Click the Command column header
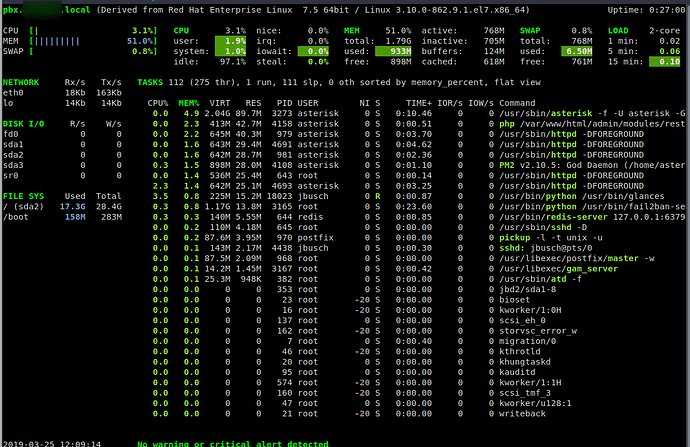Screen dimensions: 690x447 517,103
